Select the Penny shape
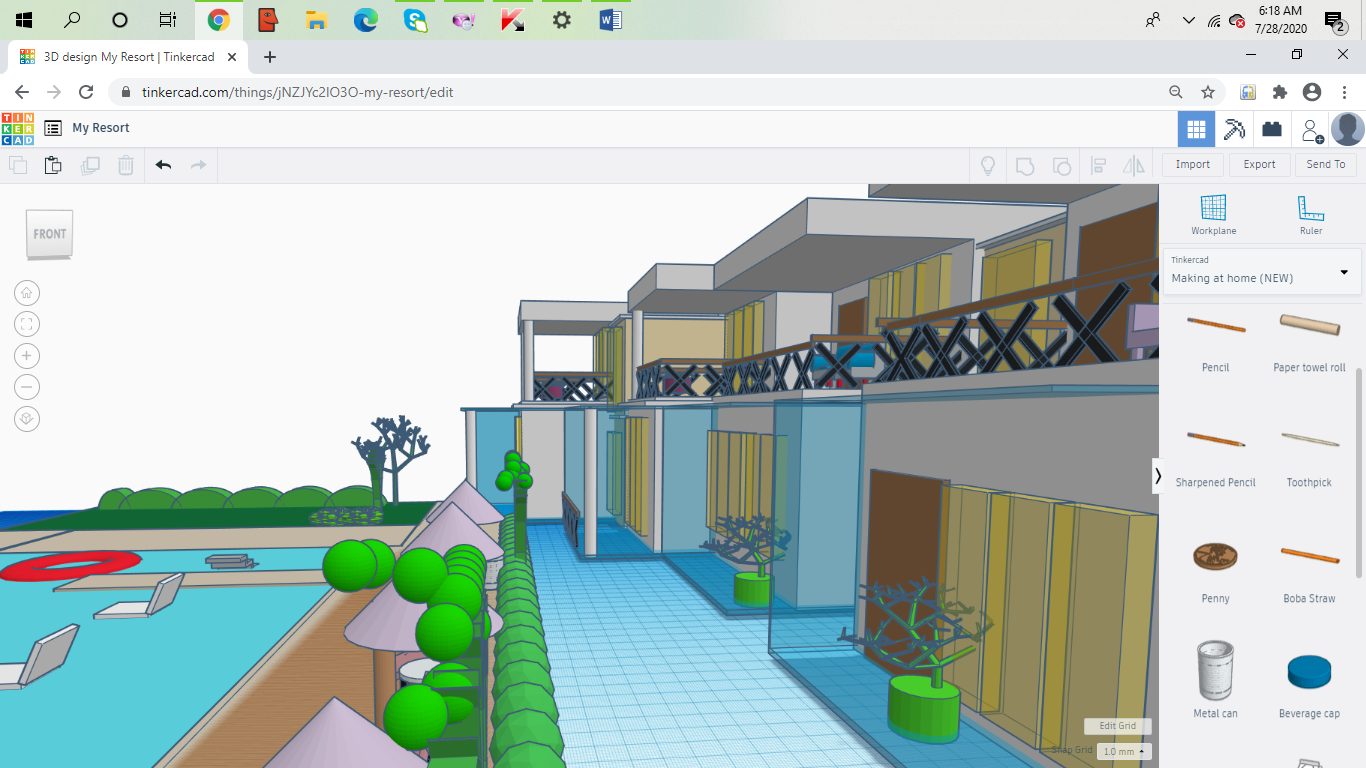This screenshot has height=768, width=1366. pyautogui.click(x=1216, y=571)
